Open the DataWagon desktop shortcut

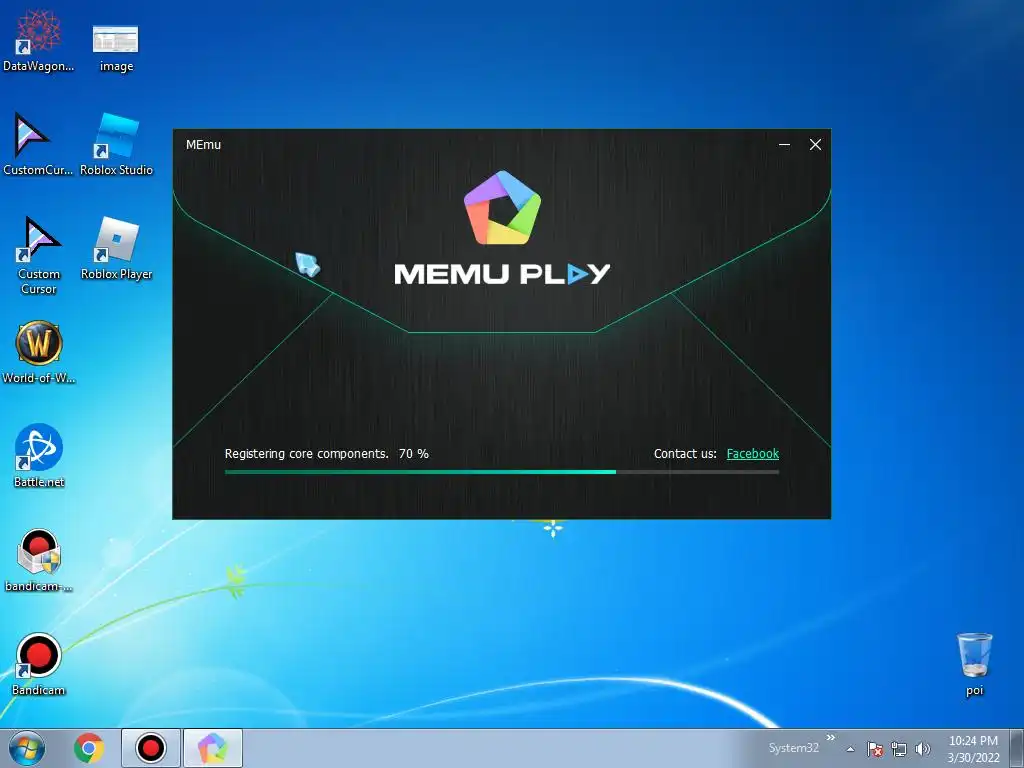click(x=39, y=41)
